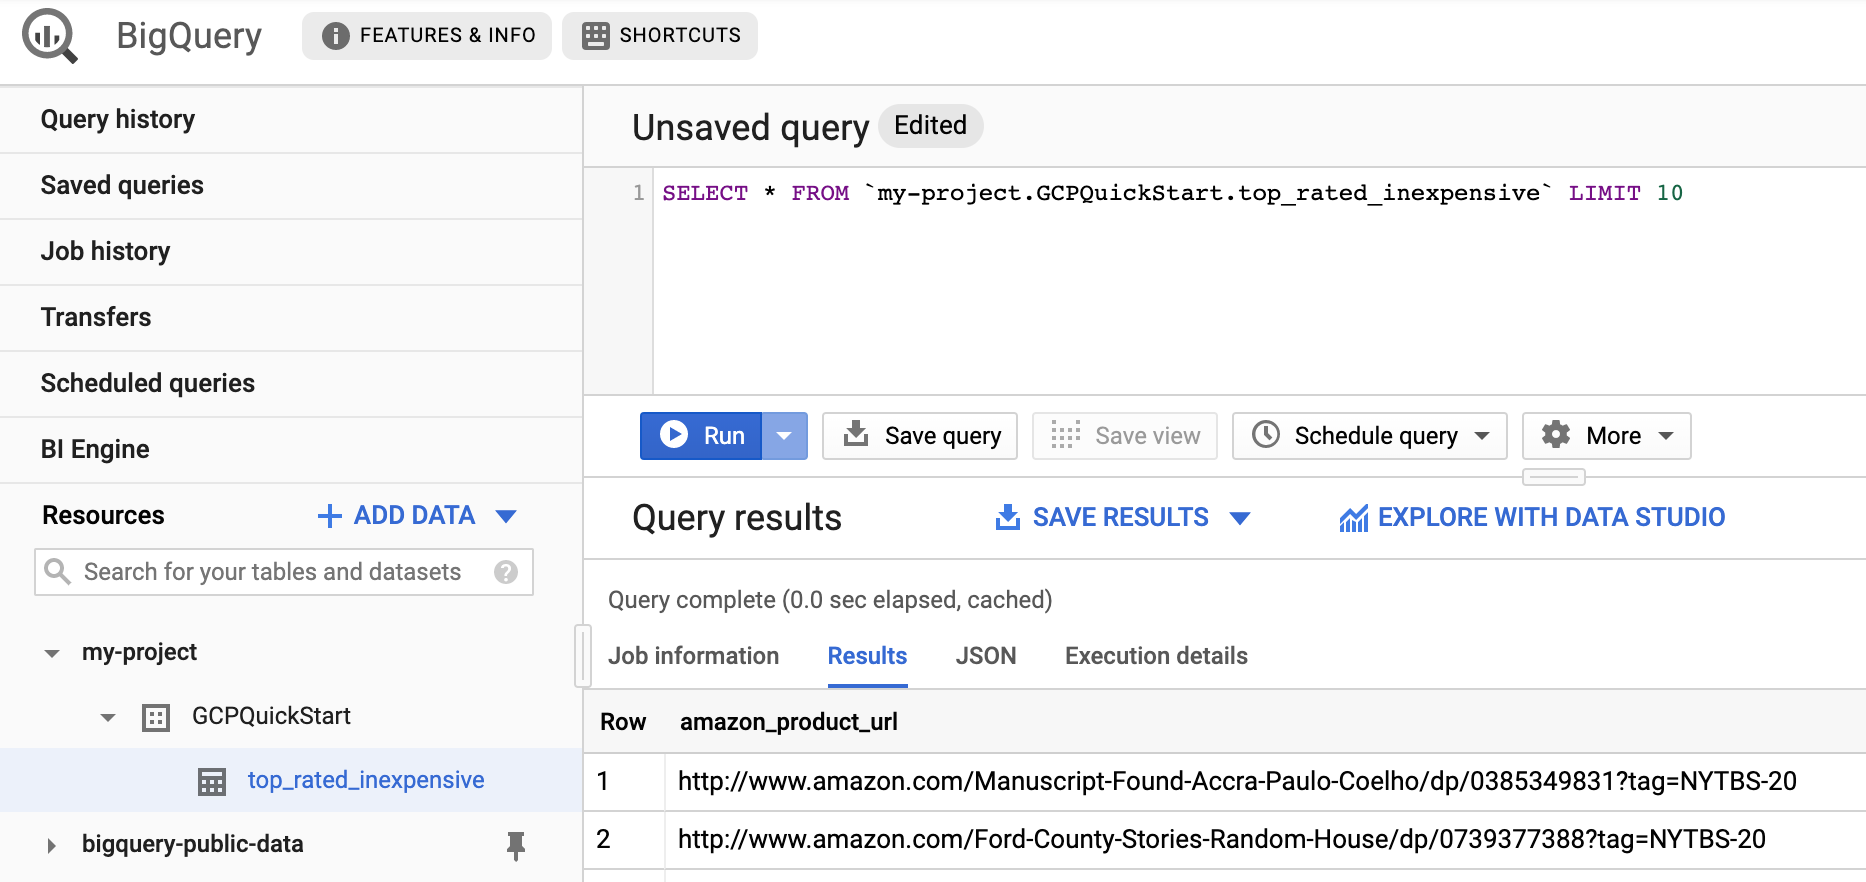This screenshot has width=1866, height=882.
Task: Click the Save Results download icon
Action: tap(1008, 517)
